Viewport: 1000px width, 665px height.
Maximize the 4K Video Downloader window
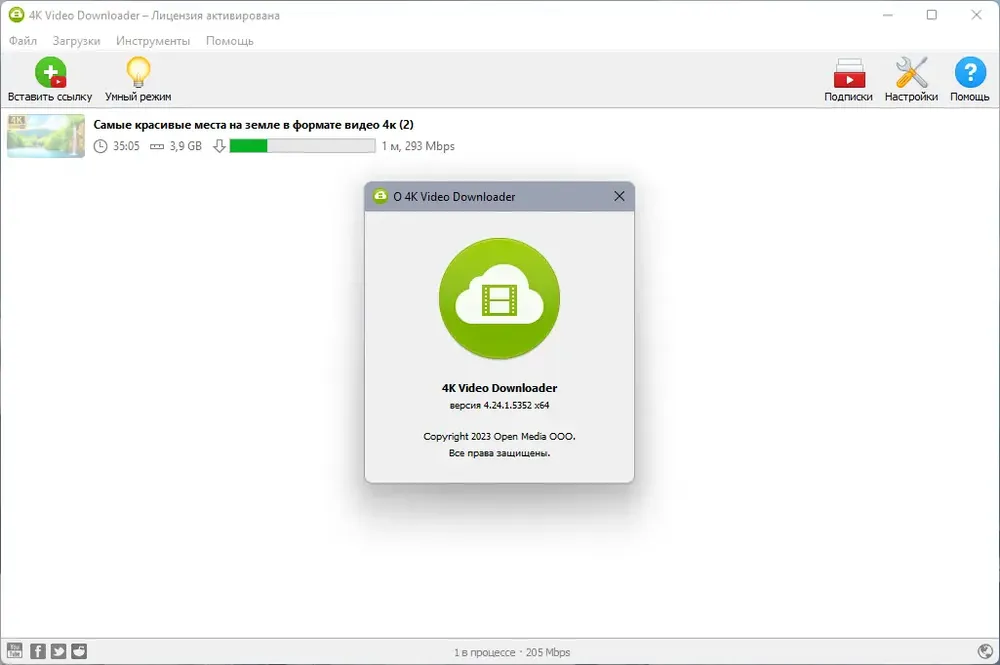pos(932,15)
